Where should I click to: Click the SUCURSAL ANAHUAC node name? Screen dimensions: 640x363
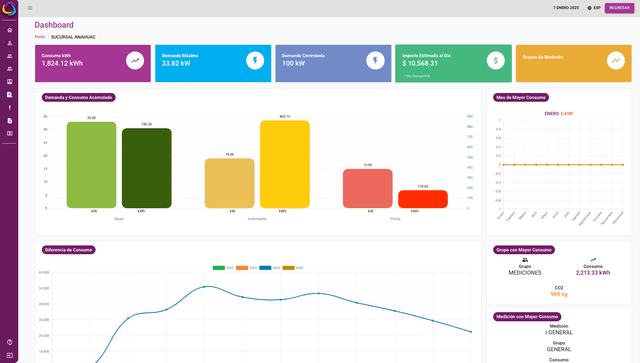[x=73, y=37]
